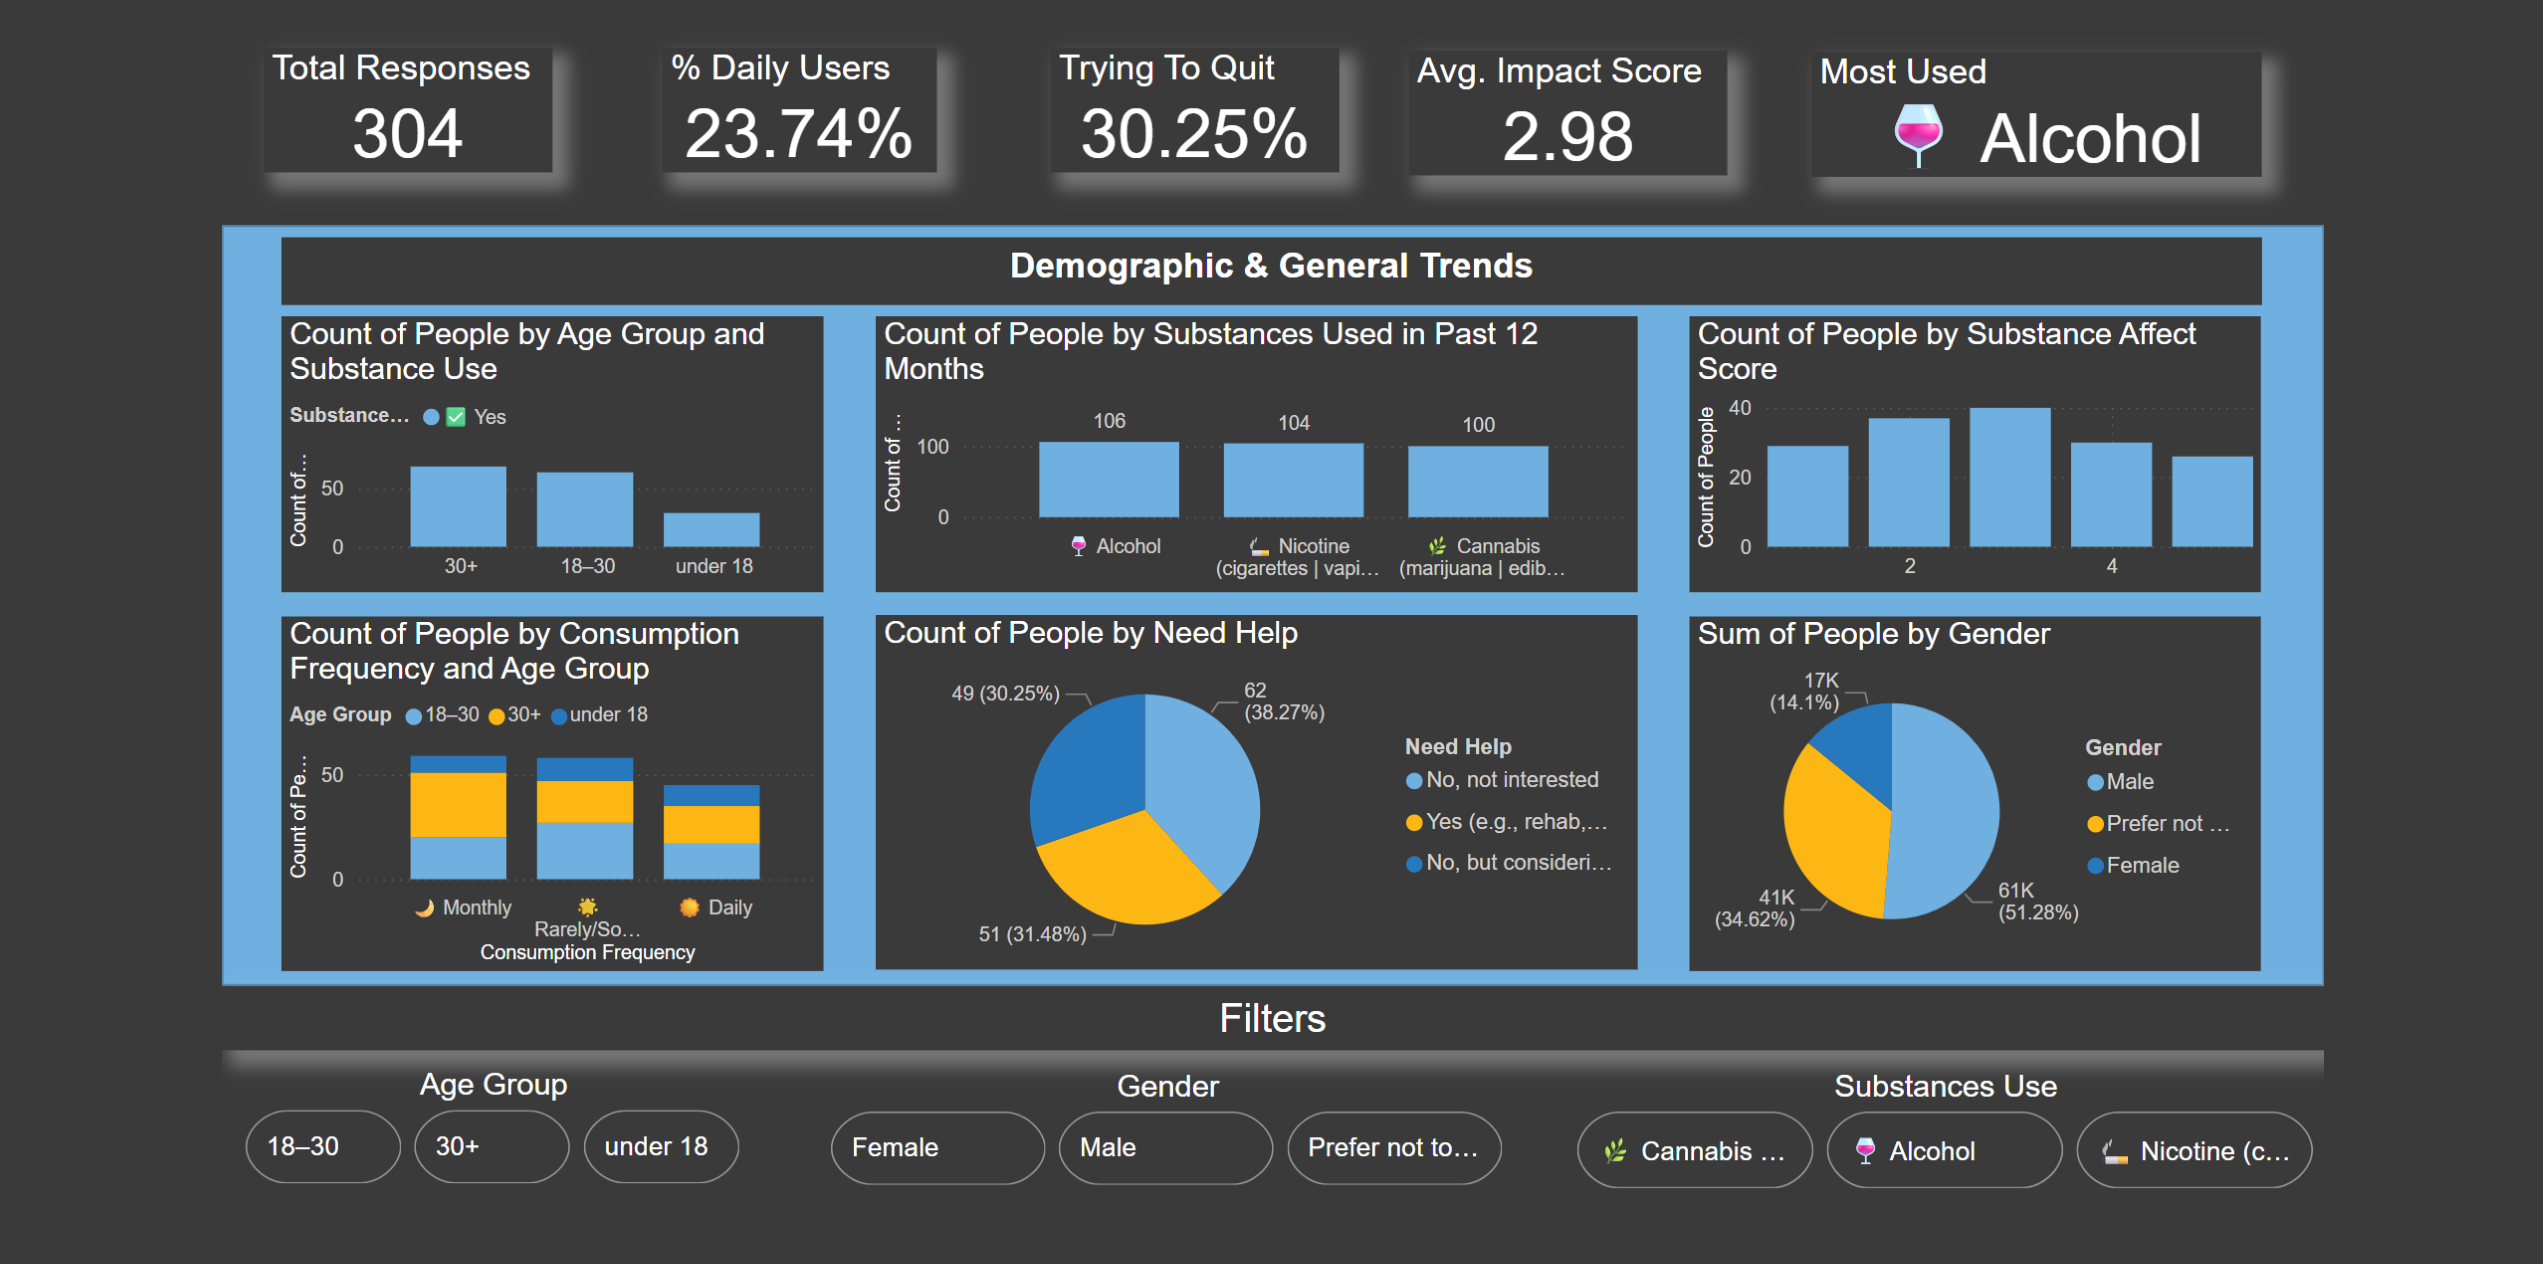
Task: Click the green checkmark icon next to Yes legend
Action: (456, 417)
